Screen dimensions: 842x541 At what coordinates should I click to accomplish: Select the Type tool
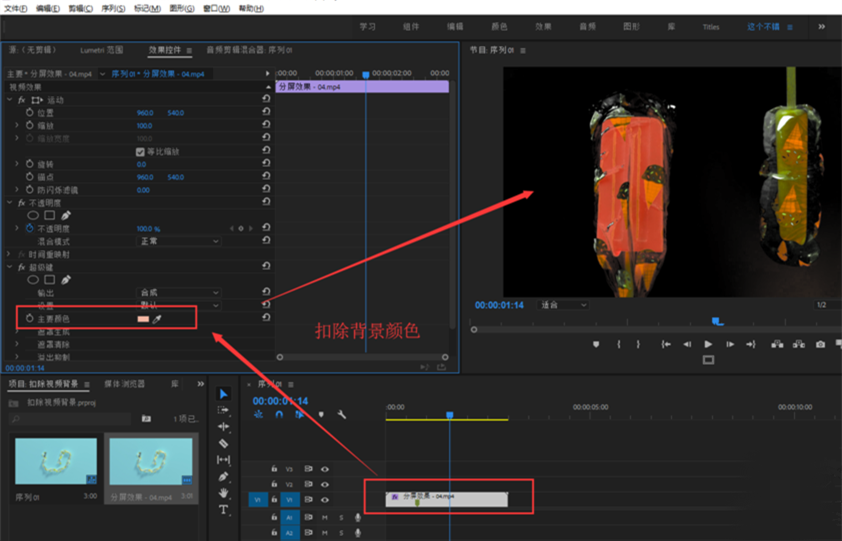tap(223, 510)
